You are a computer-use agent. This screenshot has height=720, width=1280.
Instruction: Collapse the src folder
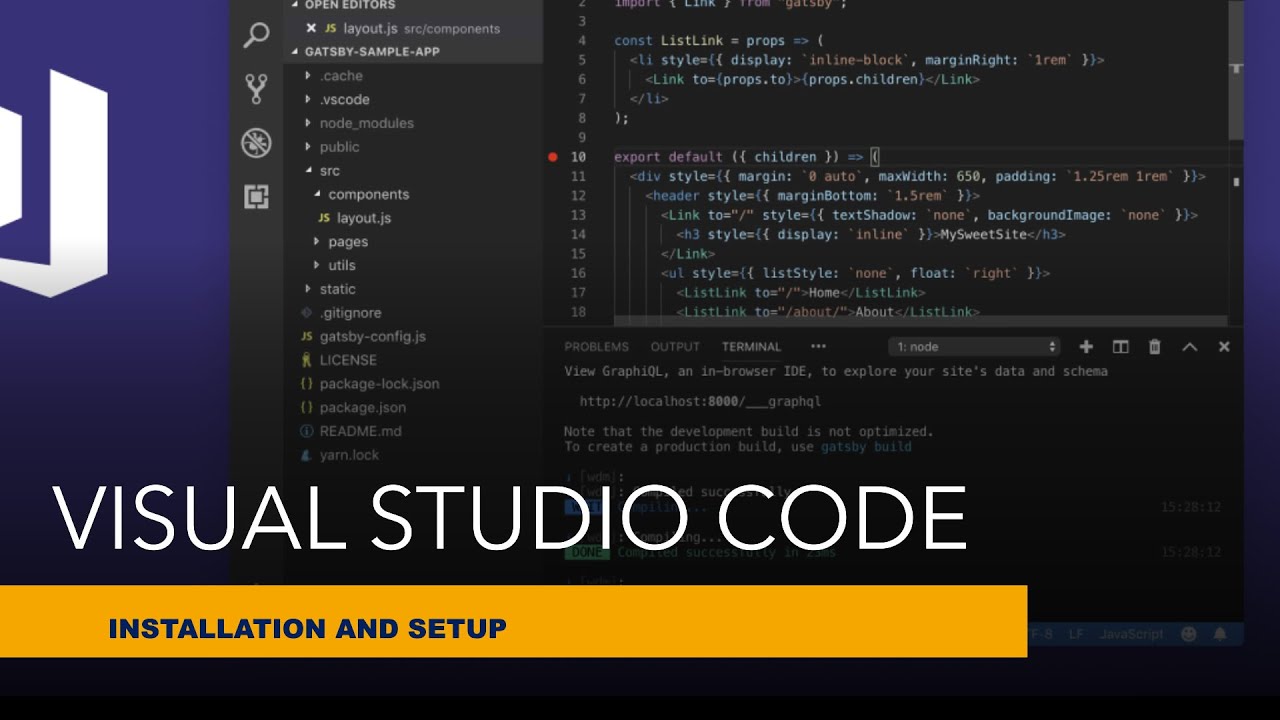(x=308, y=171)
